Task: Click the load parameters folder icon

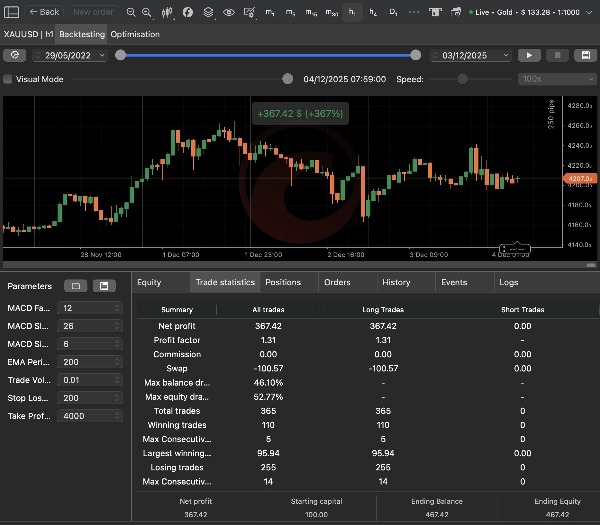Action: [74, 286]
